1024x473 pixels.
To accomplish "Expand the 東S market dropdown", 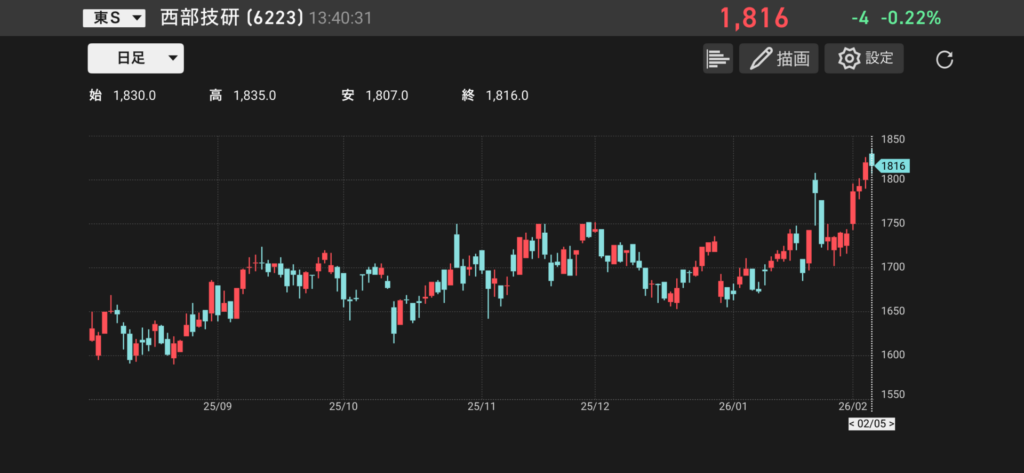I will [114, 18].
